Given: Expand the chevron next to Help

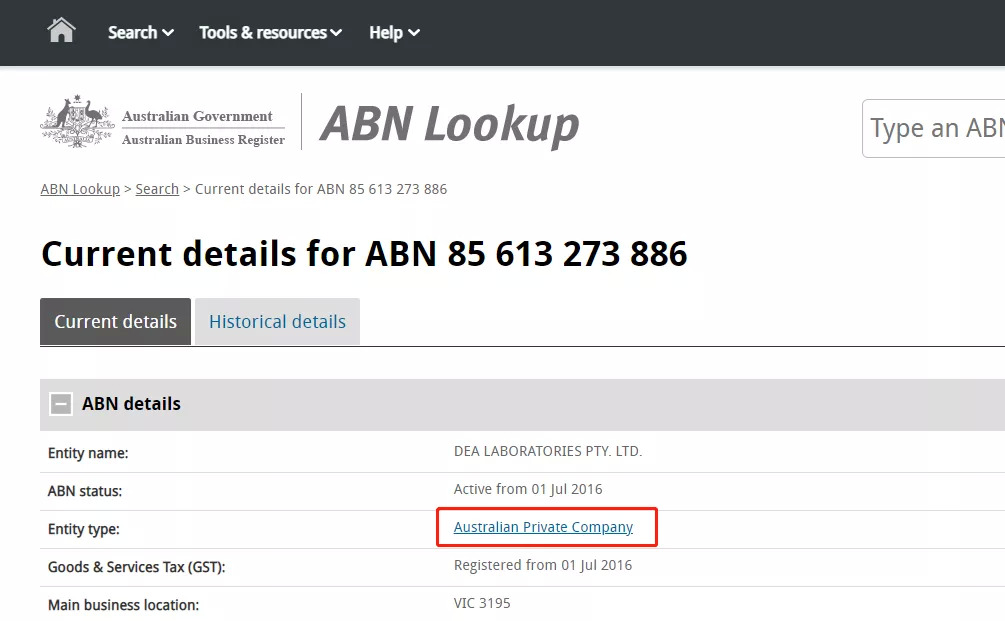Looking at the screenshot, I should tap(414, 33).
